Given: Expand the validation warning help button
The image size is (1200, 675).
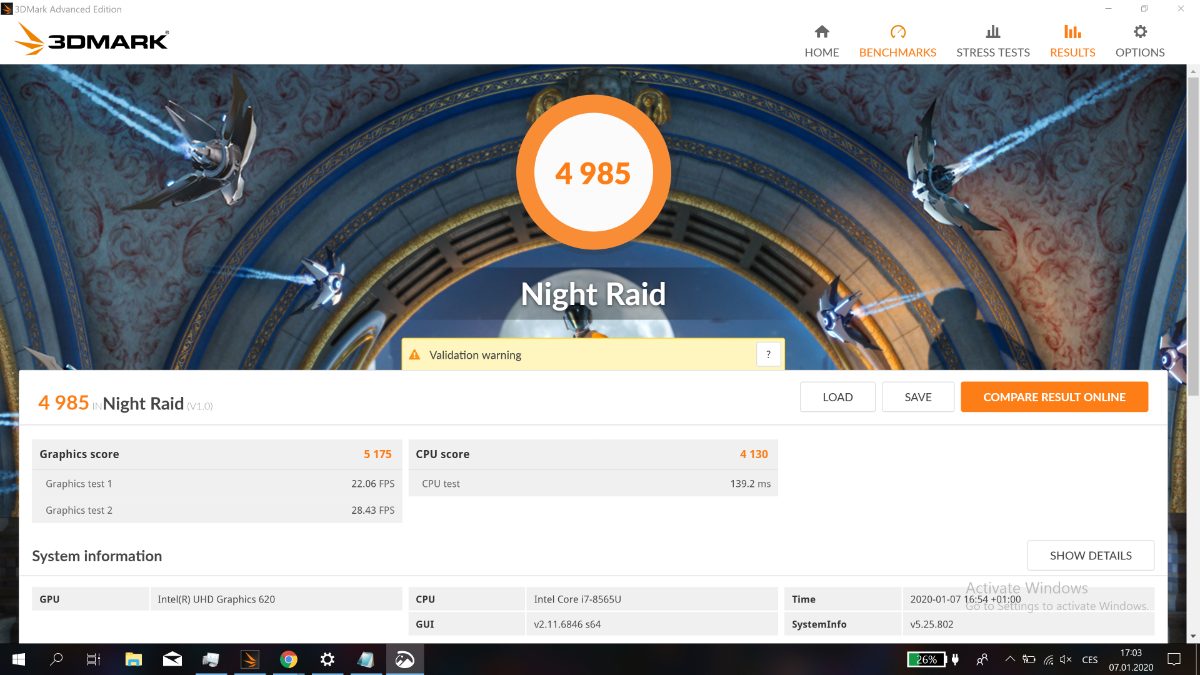Looking at the screenshot, I should tap(768, 354).
